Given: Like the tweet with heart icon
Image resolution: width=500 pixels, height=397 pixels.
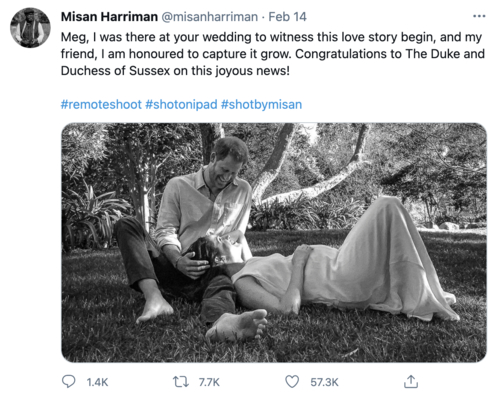Looking at the screenshot, I should (292, 382).
